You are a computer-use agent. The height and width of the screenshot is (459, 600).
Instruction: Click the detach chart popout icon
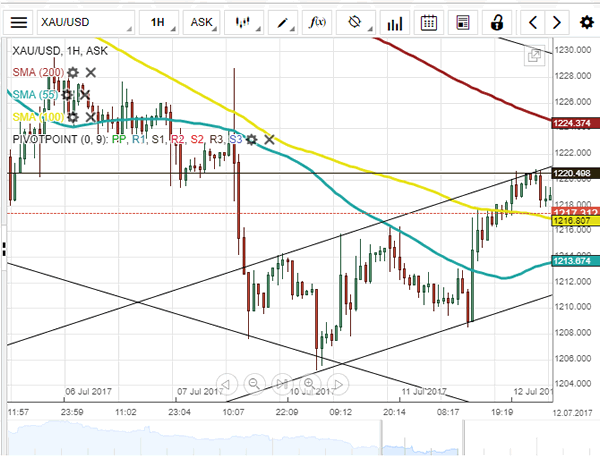pos(534,56)
